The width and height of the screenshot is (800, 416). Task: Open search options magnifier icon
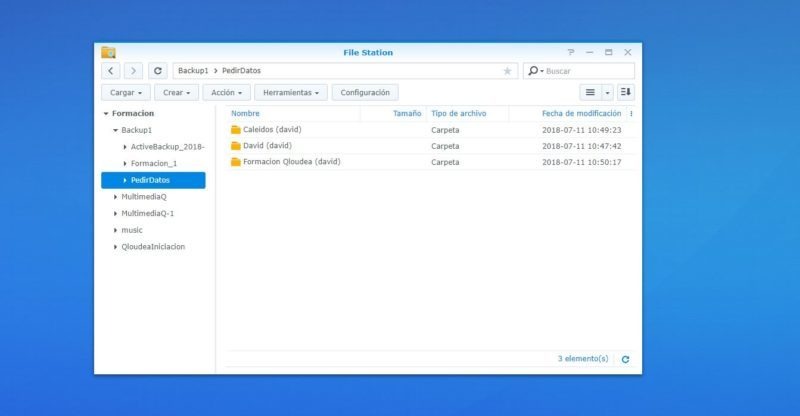(535, 71)
